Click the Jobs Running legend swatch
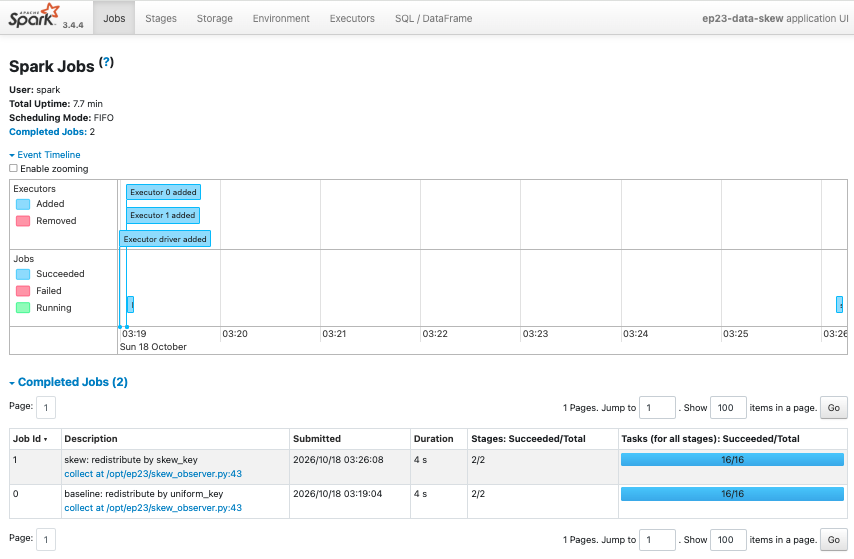 click(23, 308)
